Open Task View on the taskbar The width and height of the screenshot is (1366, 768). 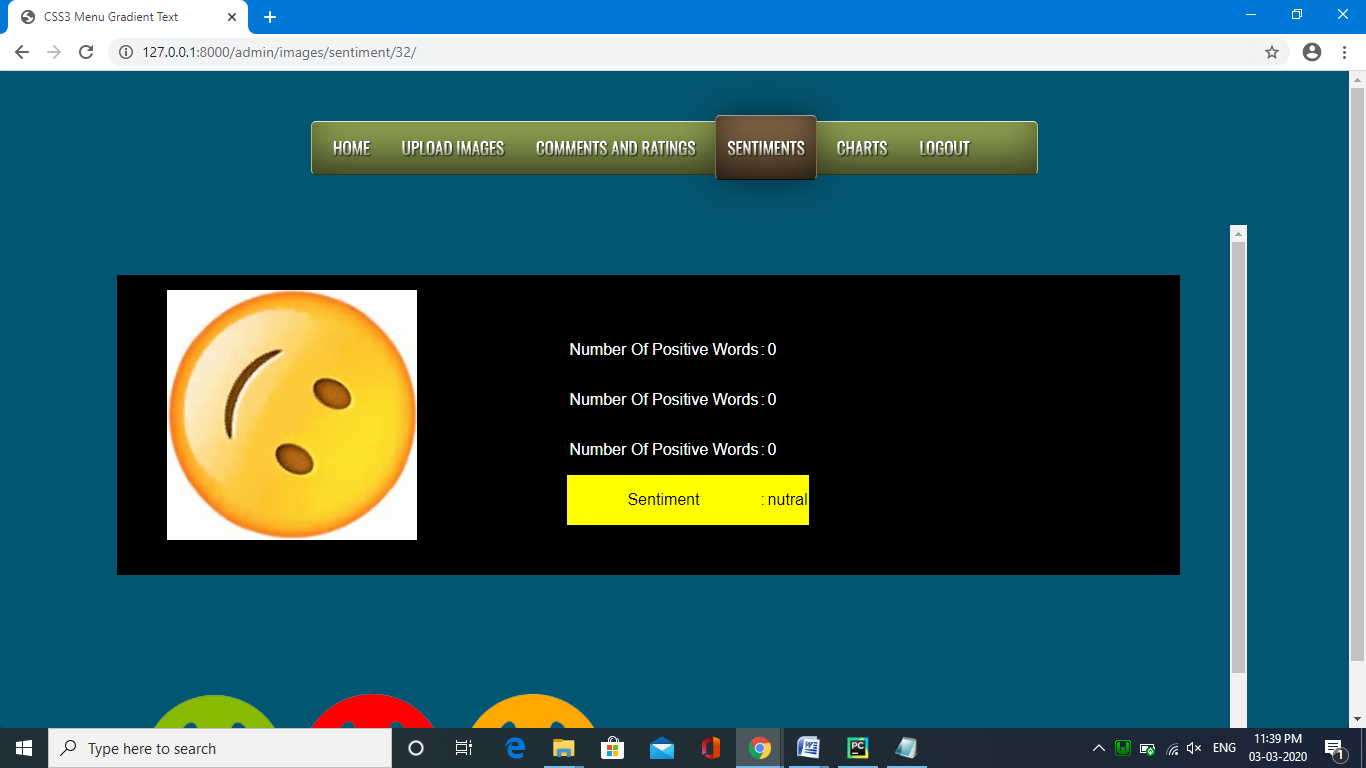[464, 748]
